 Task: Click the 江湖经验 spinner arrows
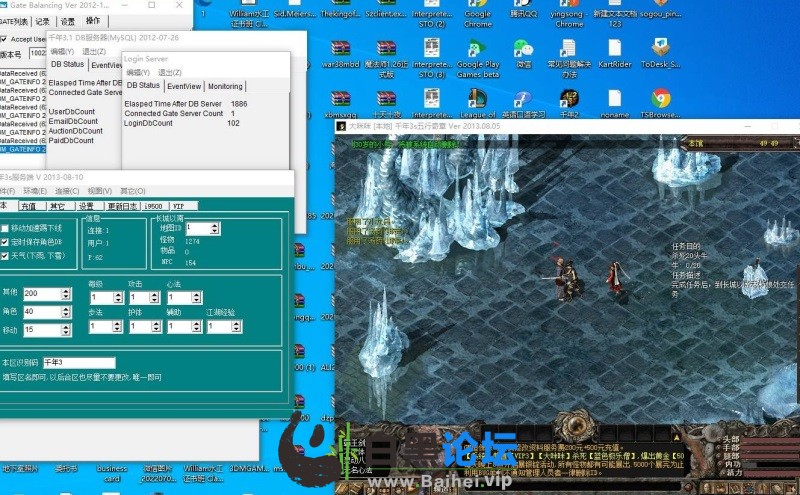coord(236,326)
